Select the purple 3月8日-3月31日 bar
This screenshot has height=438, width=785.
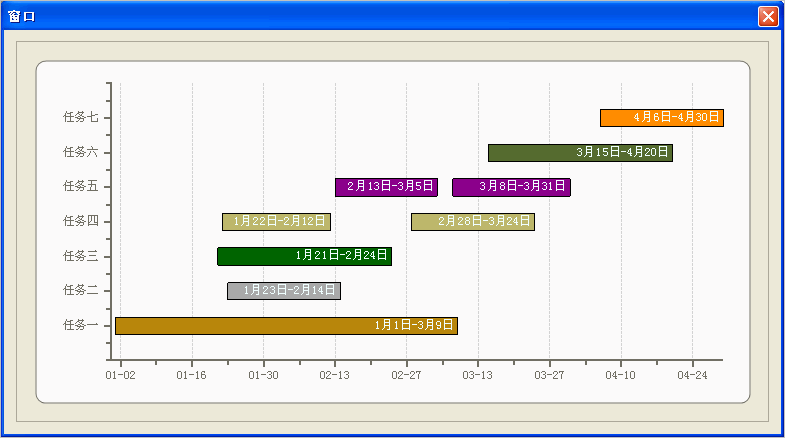[511, 187]
